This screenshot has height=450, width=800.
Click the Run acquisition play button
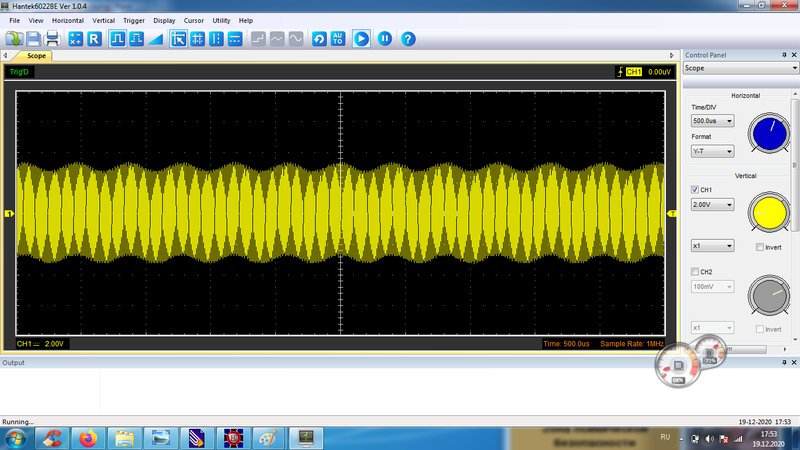coord(361,39)
